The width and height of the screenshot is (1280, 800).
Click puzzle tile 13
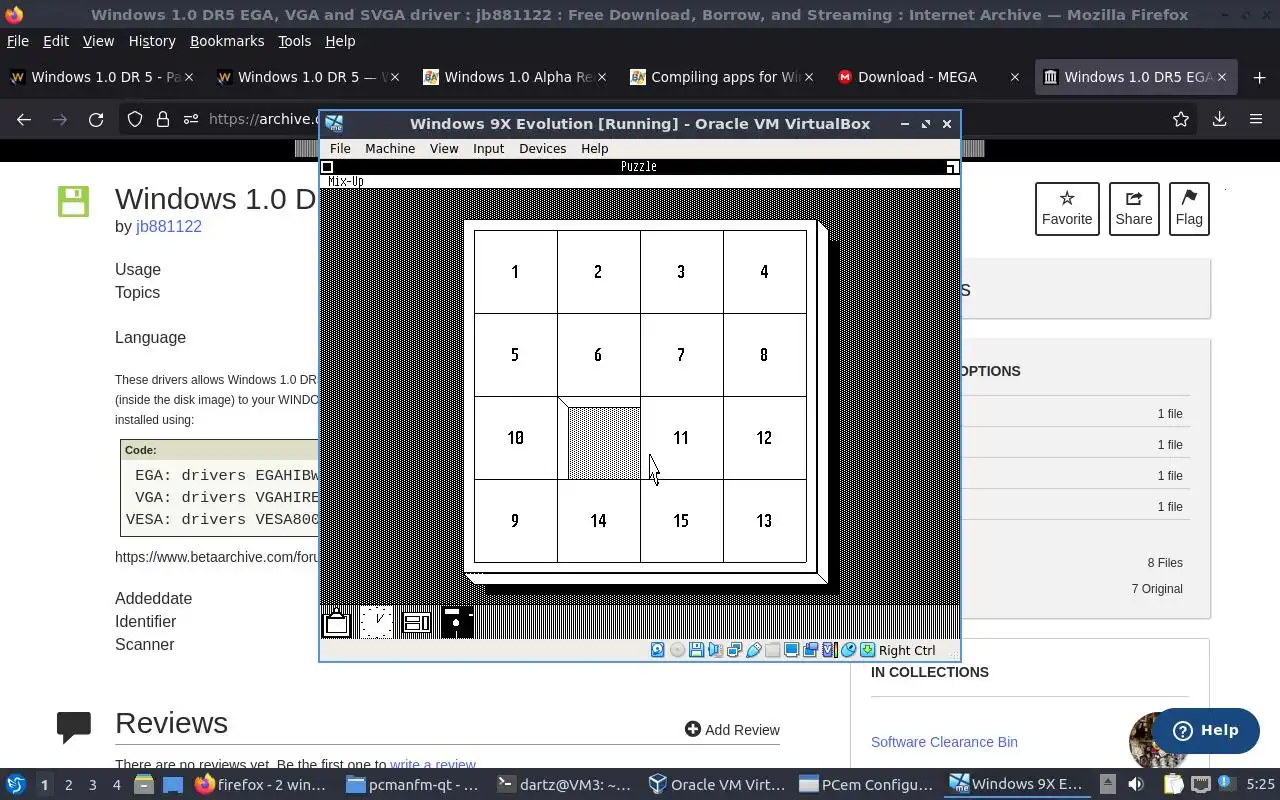[764, 521]
